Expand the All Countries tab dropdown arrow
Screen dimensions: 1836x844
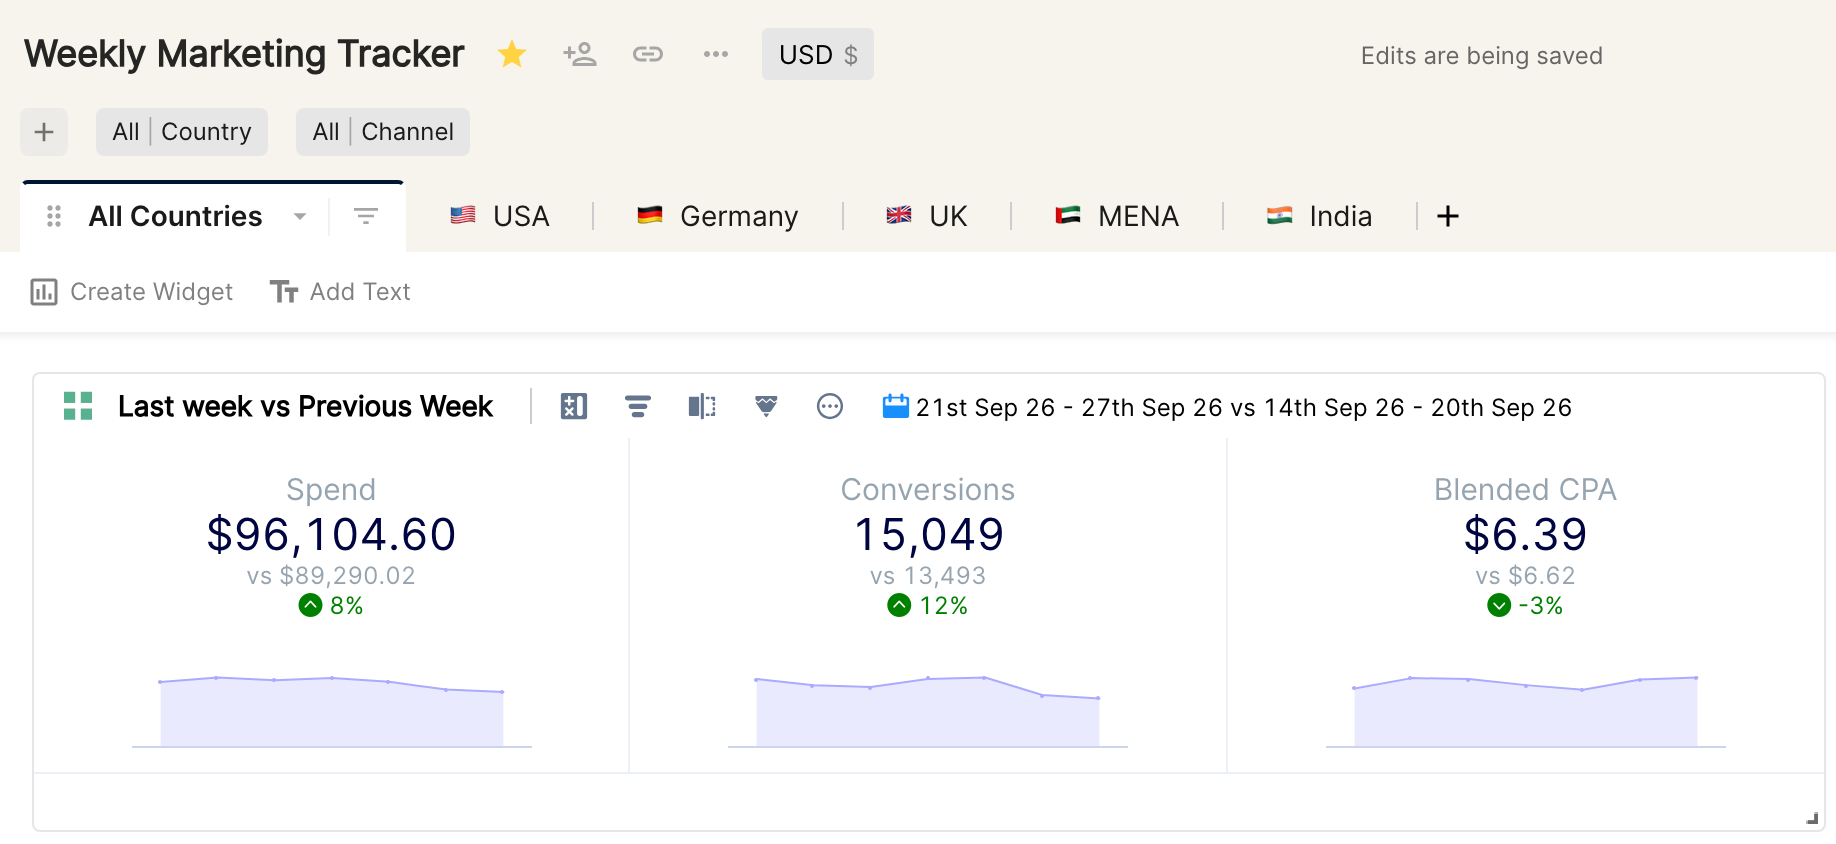click(300, 217)
